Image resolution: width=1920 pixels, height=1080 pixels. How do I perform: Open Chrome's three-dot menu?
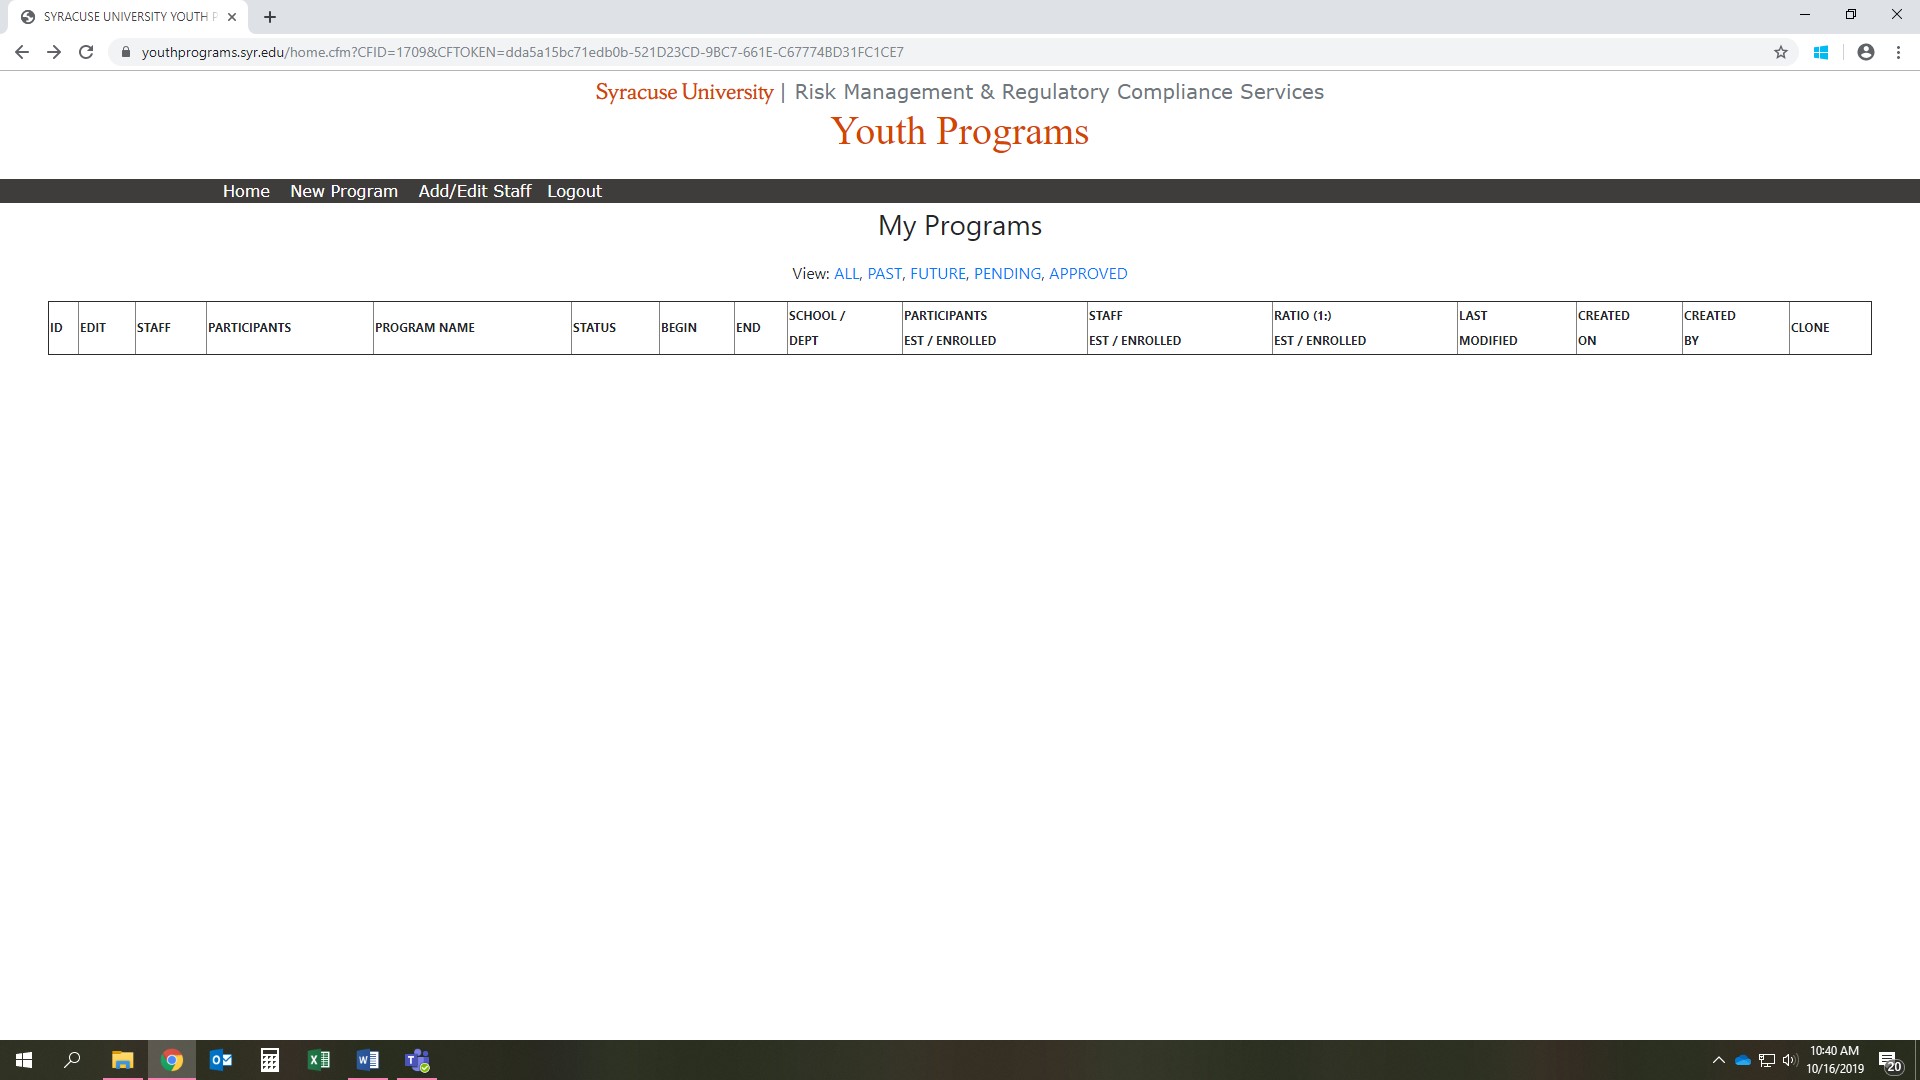1898,52
